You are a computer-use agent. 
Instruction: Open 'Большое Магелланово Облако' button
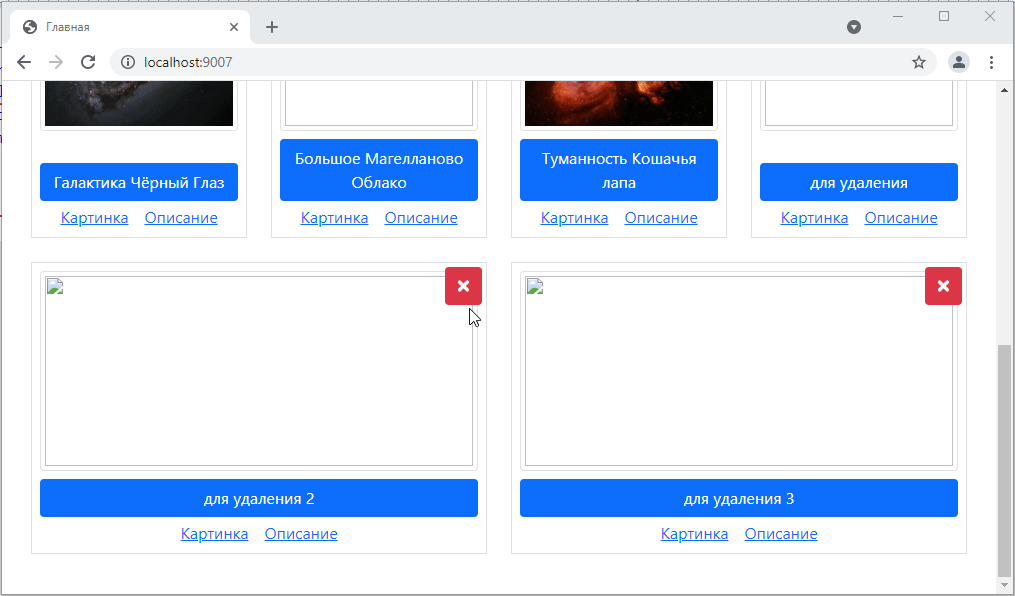(x=379, y=170)
